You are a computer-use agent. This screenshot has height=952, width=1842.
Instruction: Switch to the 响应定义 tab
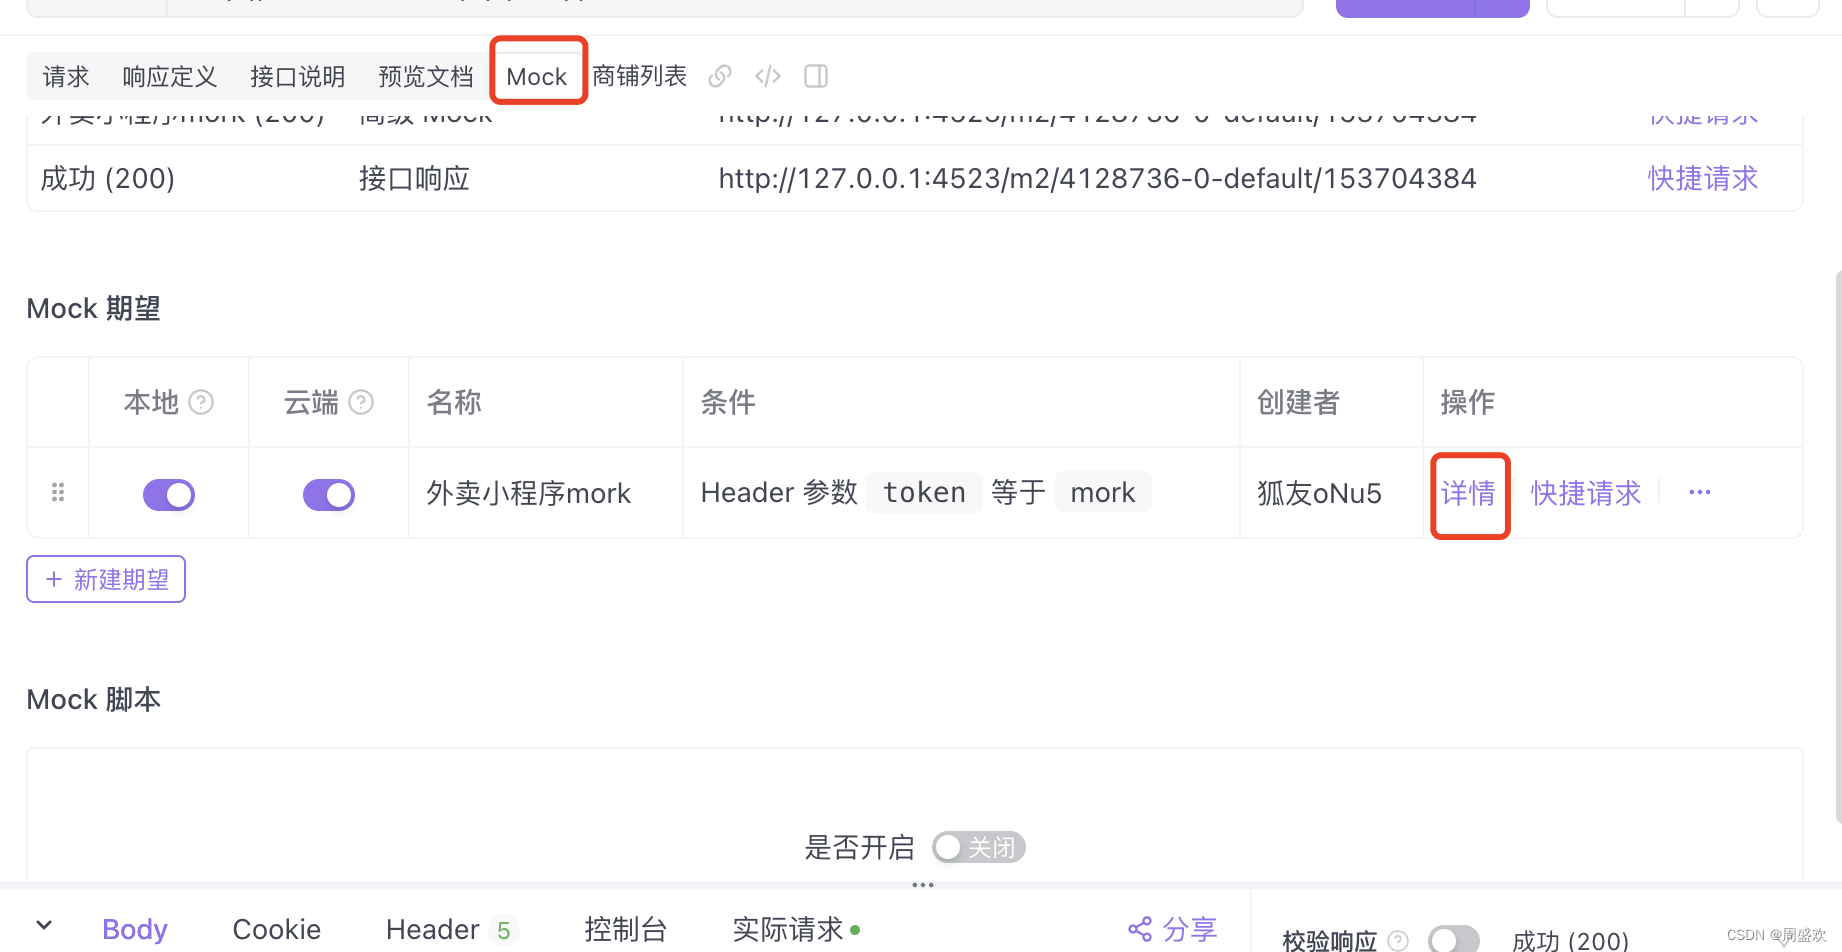click(x=169, y=77)
